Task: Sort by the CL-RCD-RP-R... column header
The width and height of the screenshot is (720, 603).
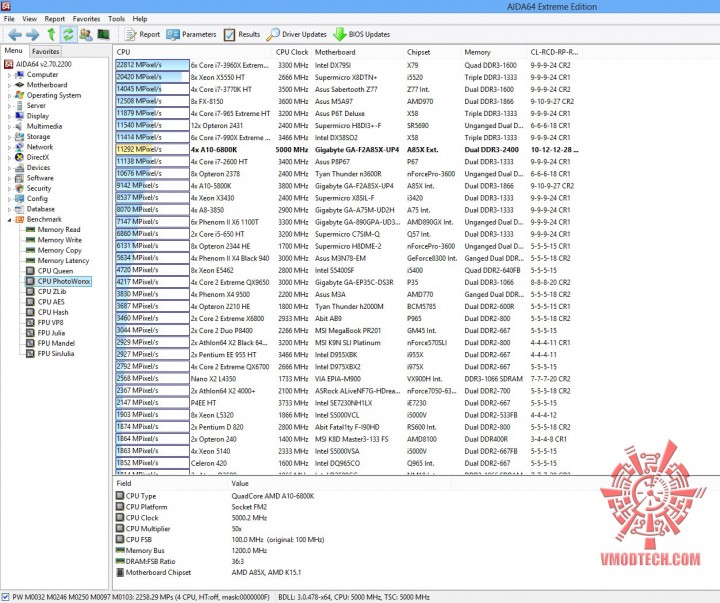Action: [554, 52]
